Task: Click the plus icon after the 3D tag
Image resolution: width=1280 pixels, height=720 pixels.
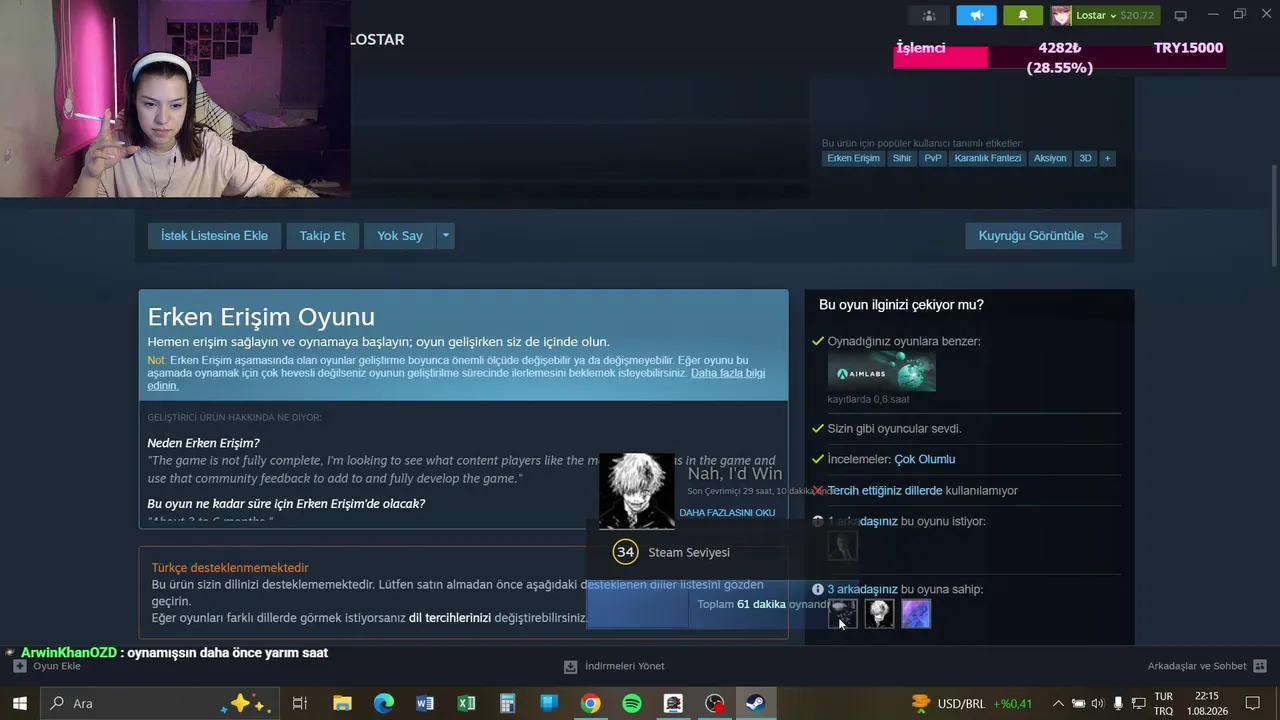Action: (x=1107, y=158)
